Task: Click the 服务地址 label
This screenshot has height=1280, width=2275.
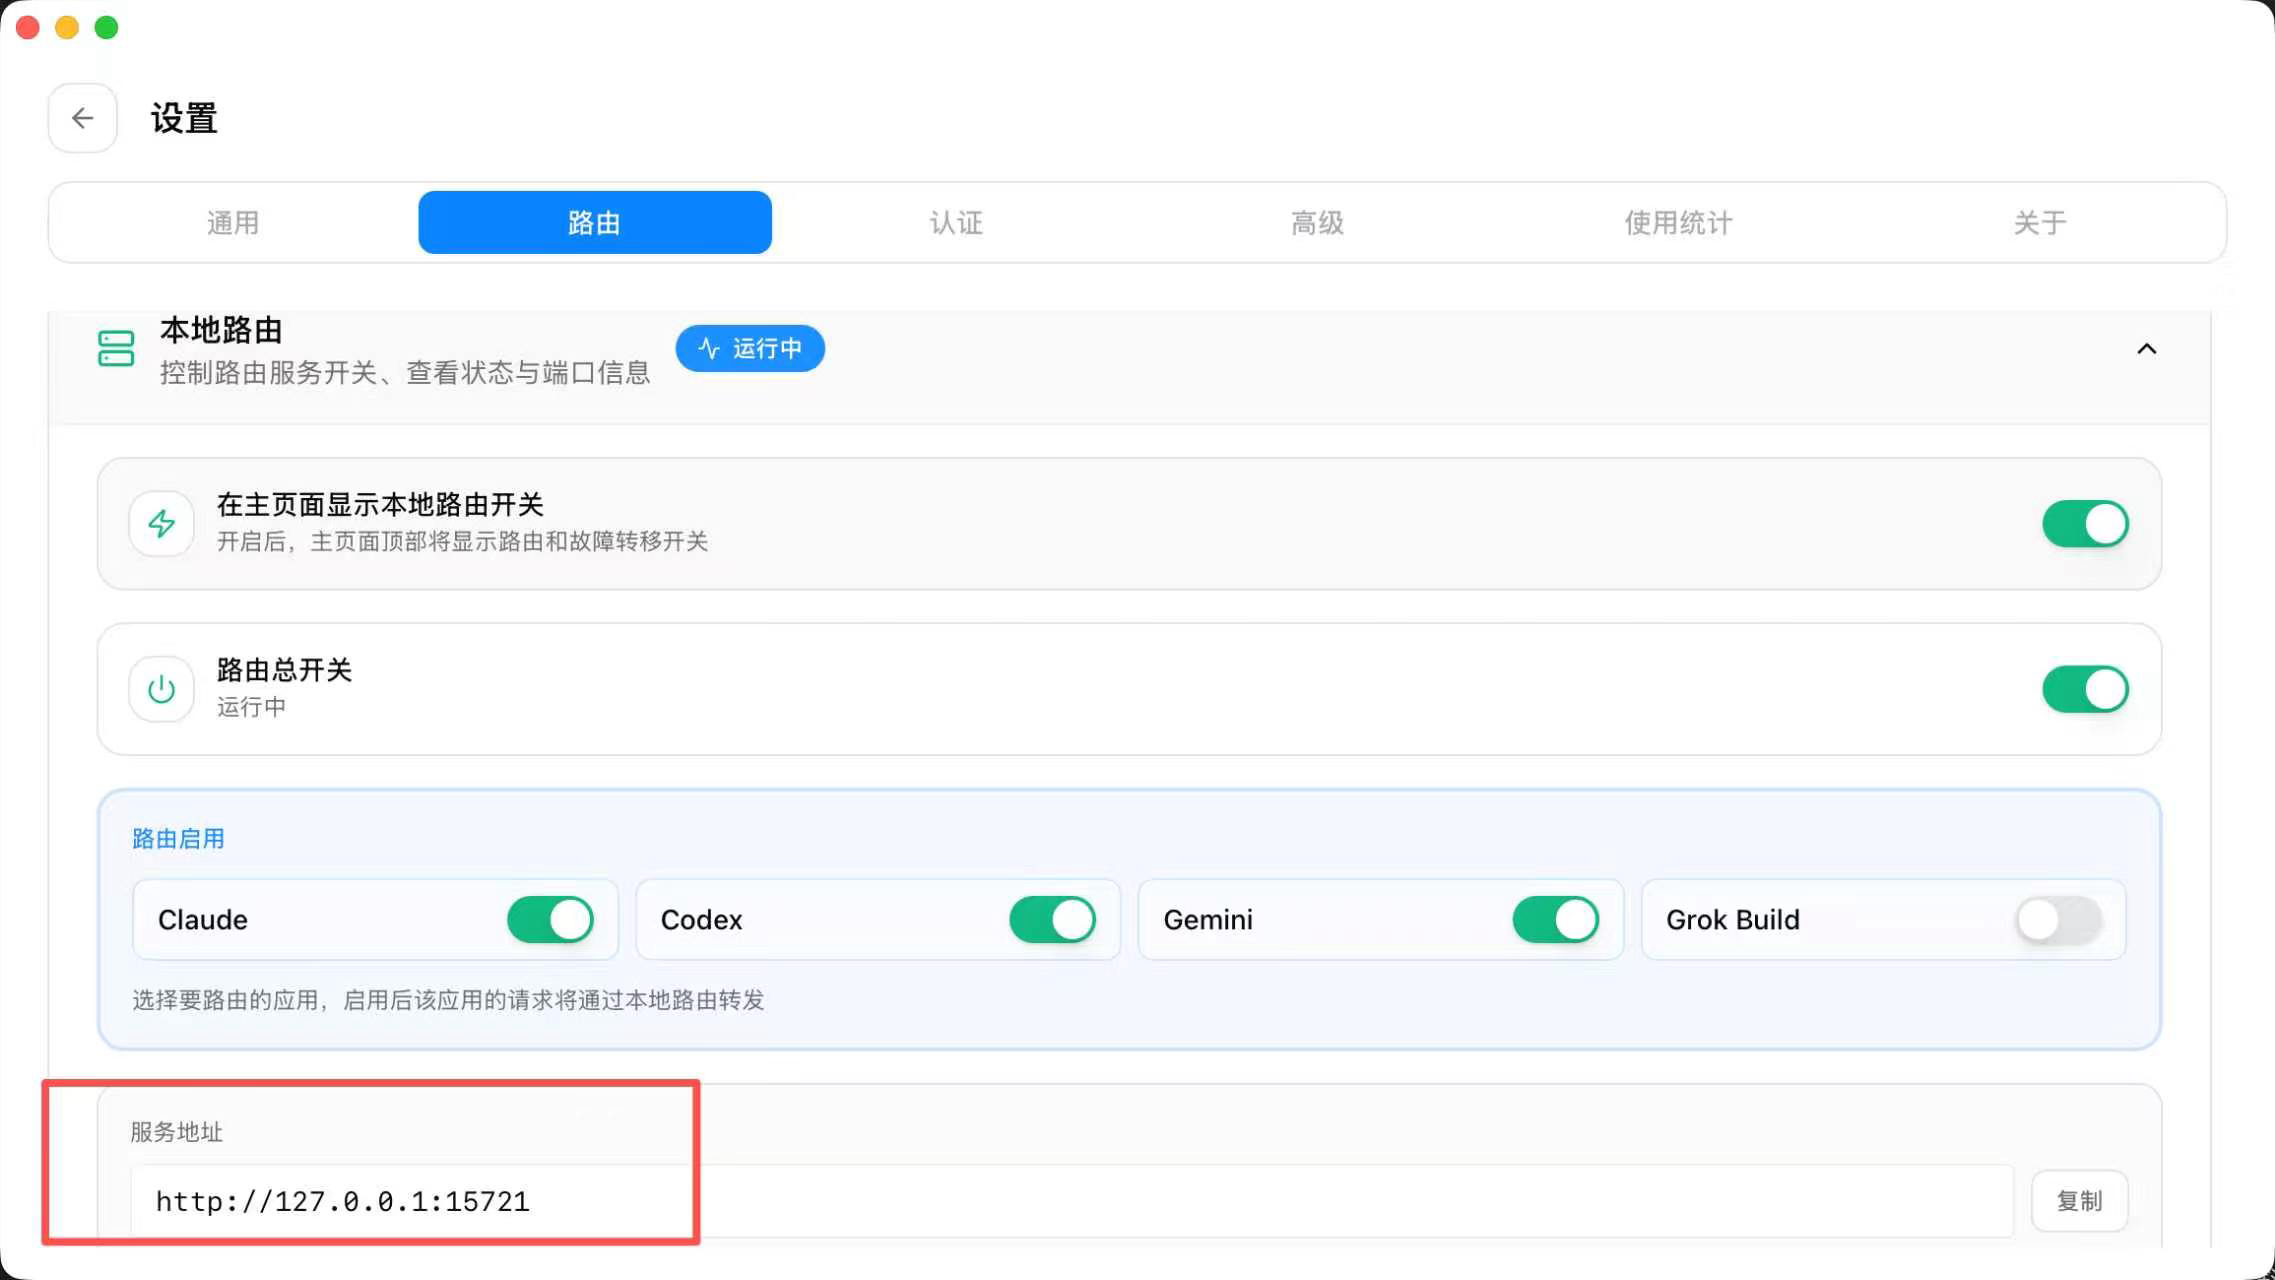Action: [x=177, y=1131]
